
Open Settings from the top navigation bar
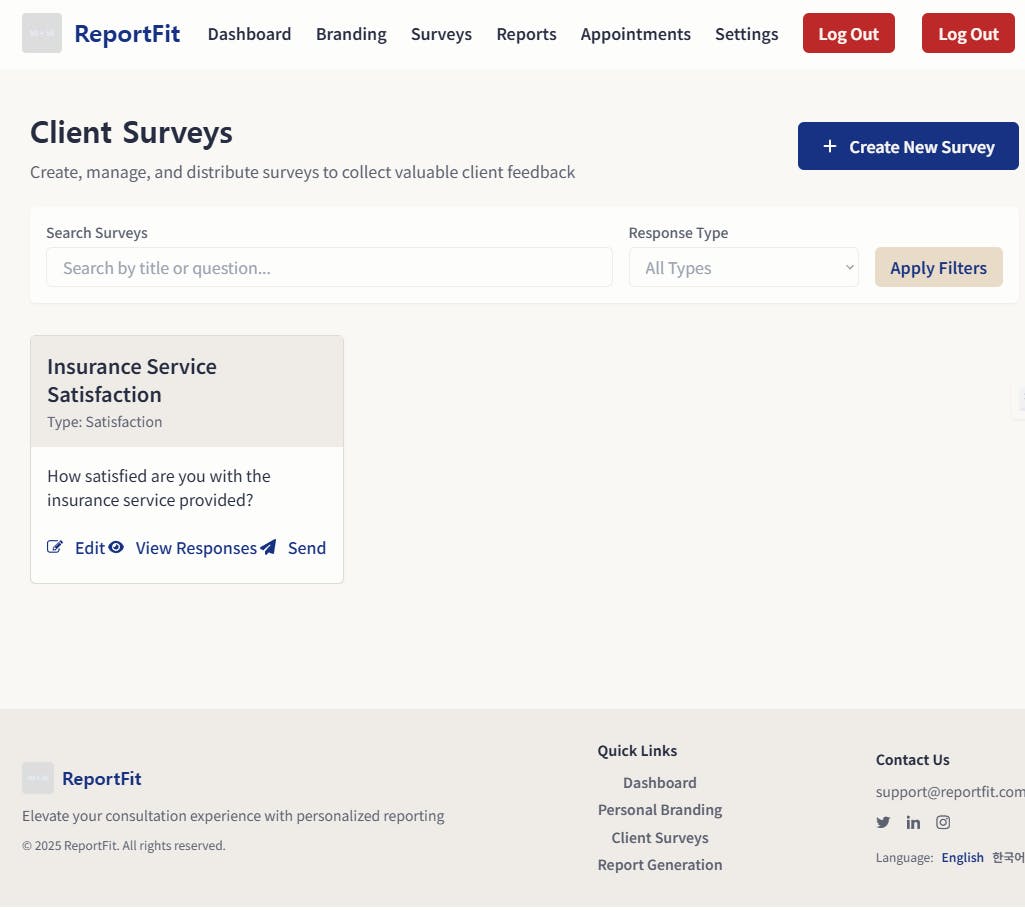746,34
